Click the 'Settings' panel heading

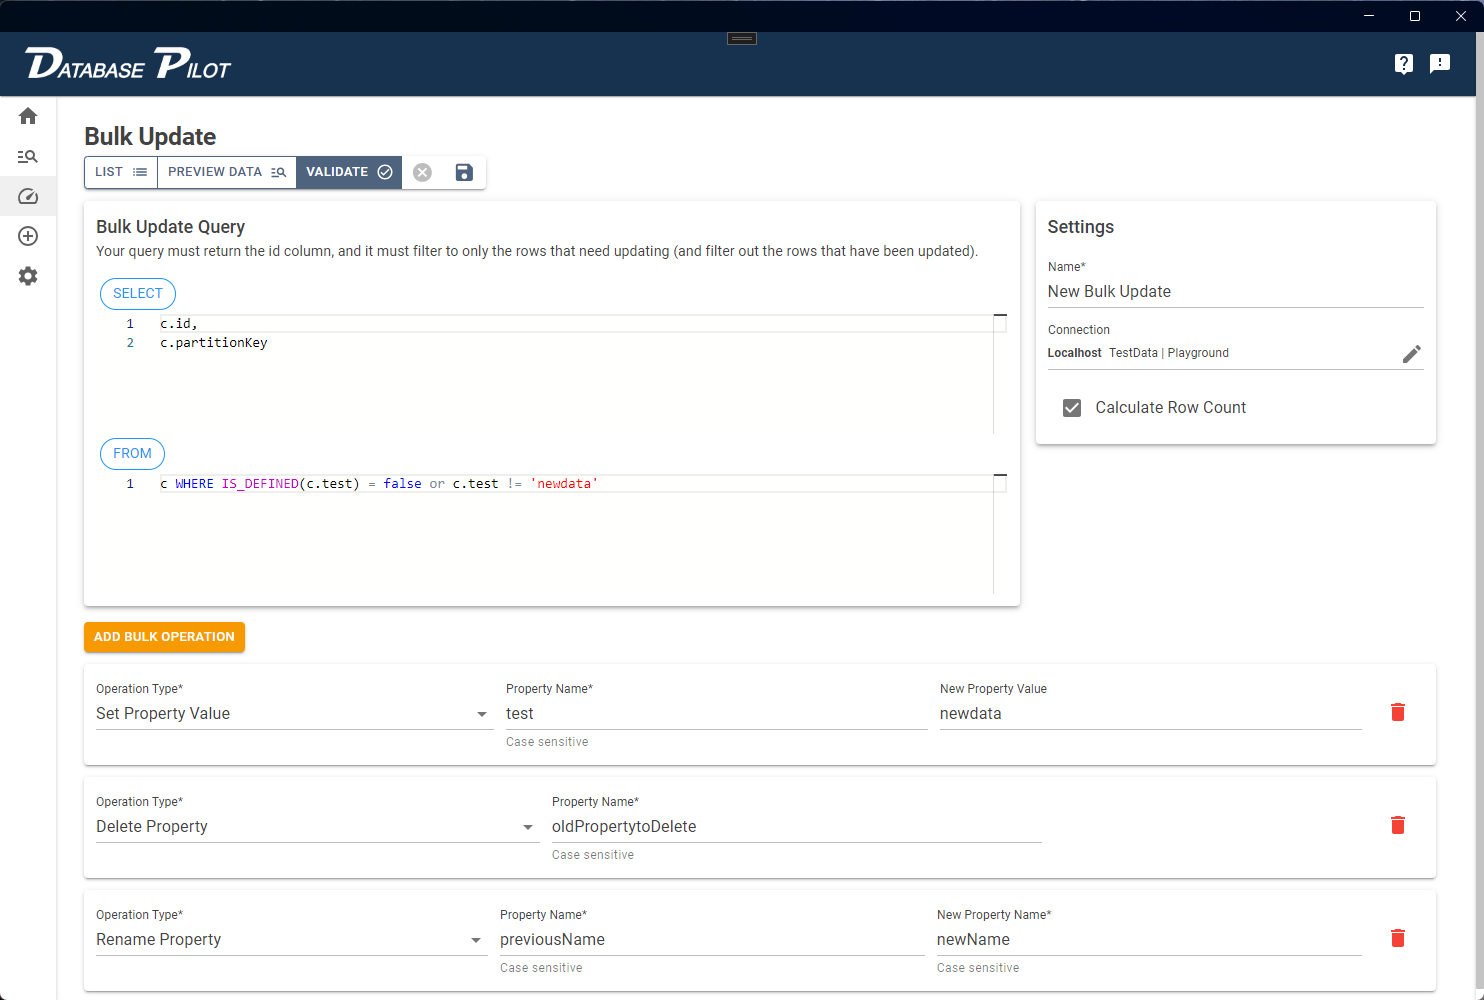coord(1080,227)
